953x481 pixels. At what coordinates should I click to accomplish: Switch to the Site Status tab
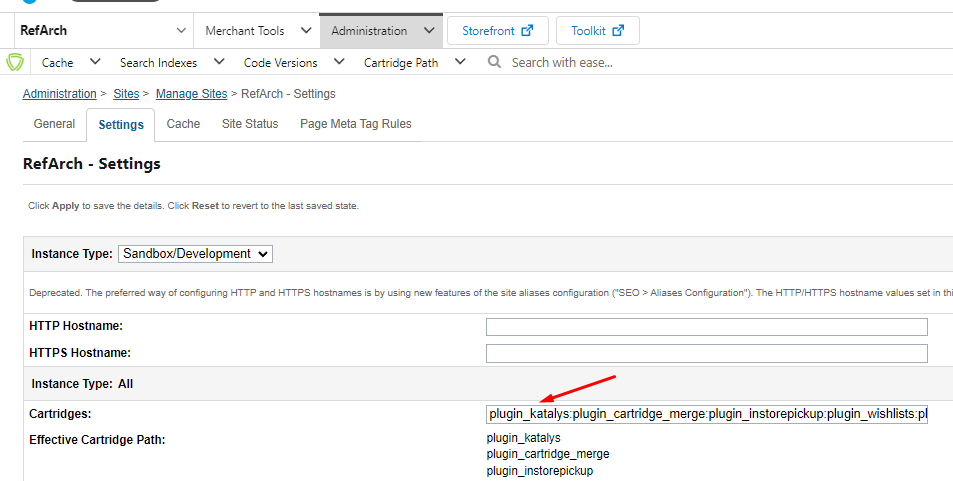(x=250, y=124)
